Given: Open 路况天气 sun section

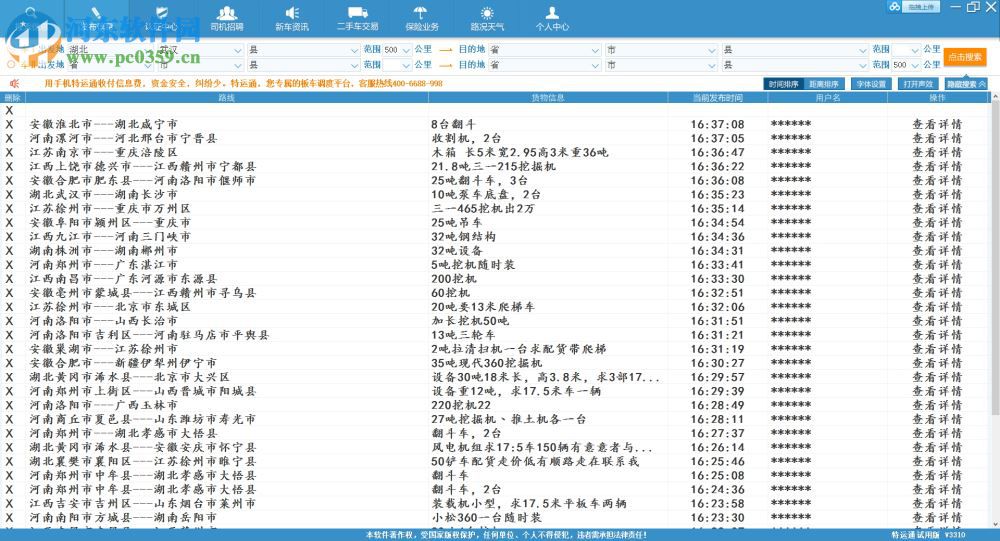Looking at the screenshot, I should click(x=487, y=18).
